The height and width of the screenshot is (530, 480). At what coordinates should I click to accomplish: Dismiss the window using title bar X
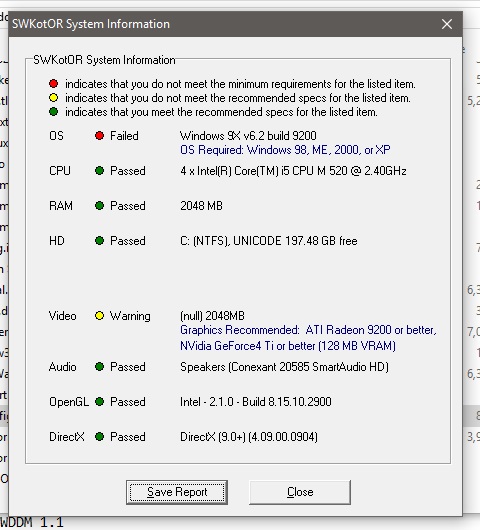tap(447, 24)
